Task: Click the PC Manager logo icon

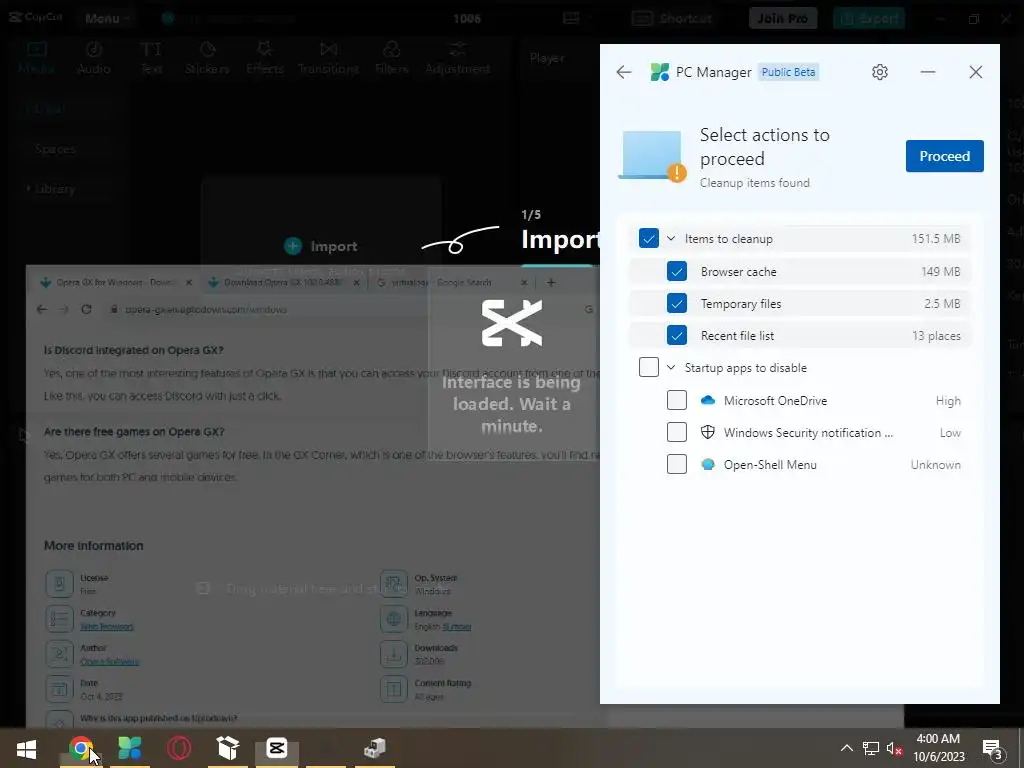Action: [660, 72]
